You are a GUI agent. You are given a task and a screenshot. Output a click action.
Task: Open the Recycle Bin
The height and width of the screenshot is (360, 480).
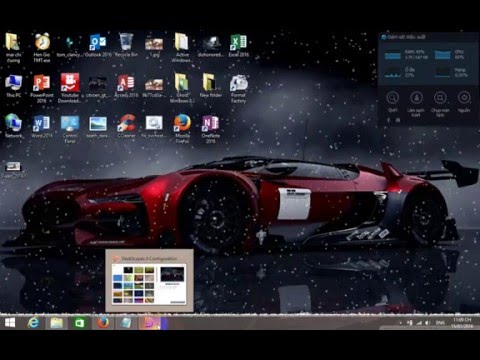(x=126, y=45)
